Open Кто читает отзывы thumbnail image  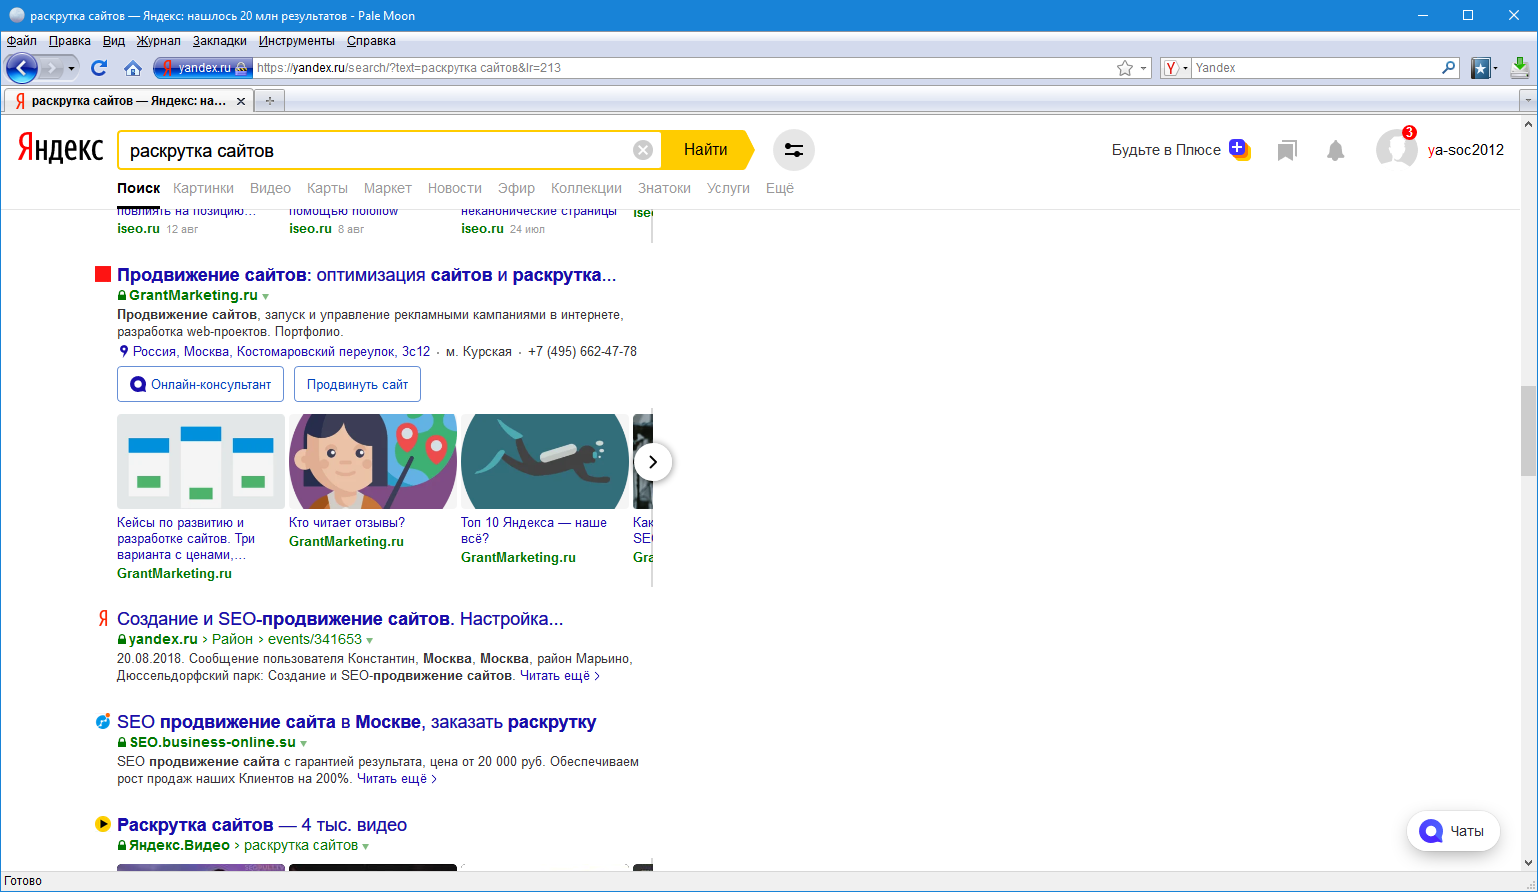[x=373, y=462]
